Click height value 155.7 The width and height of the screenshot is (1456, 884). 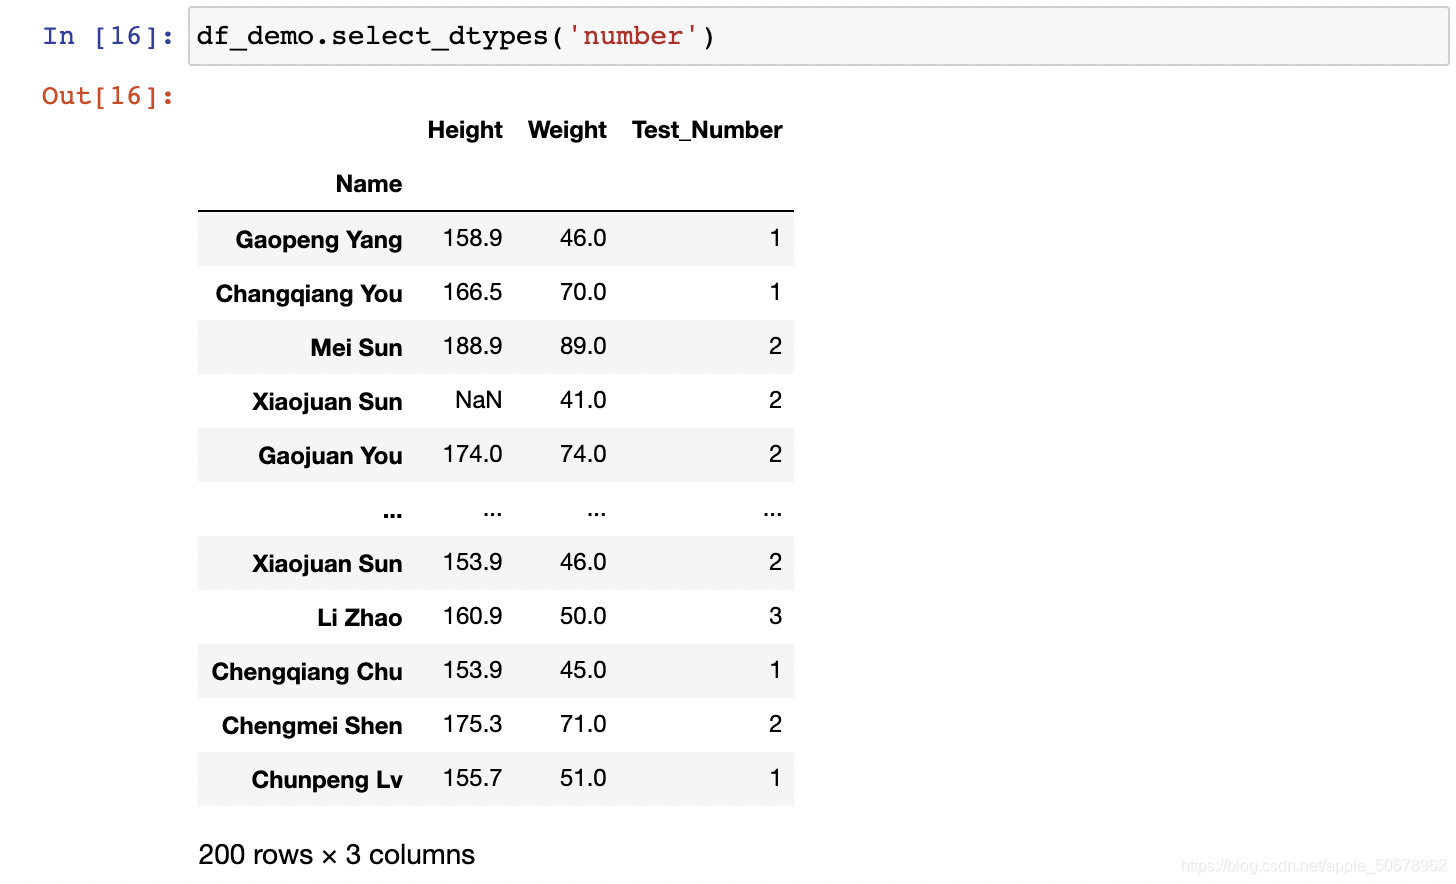click(473, 778)
